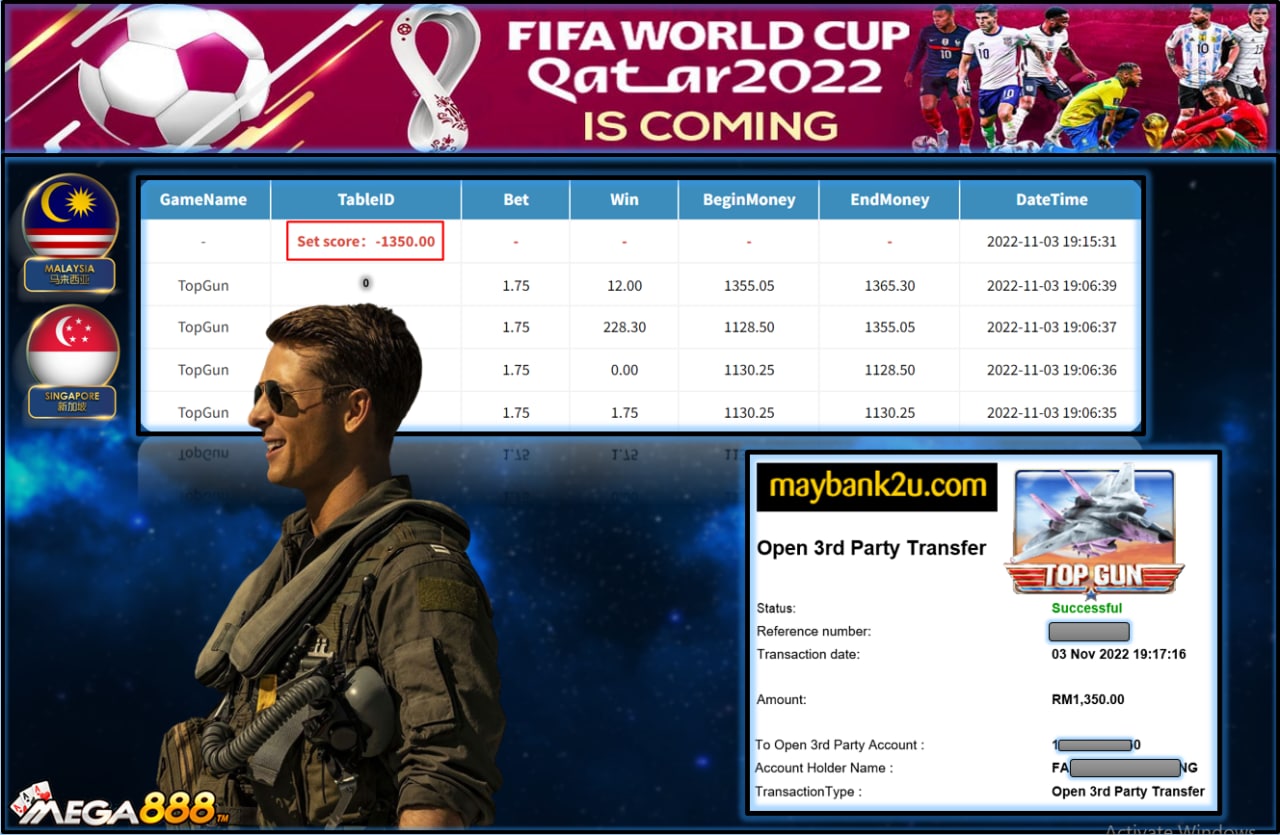Click the Account Holder Name label
1280x835 pixels.
point(824,768)
